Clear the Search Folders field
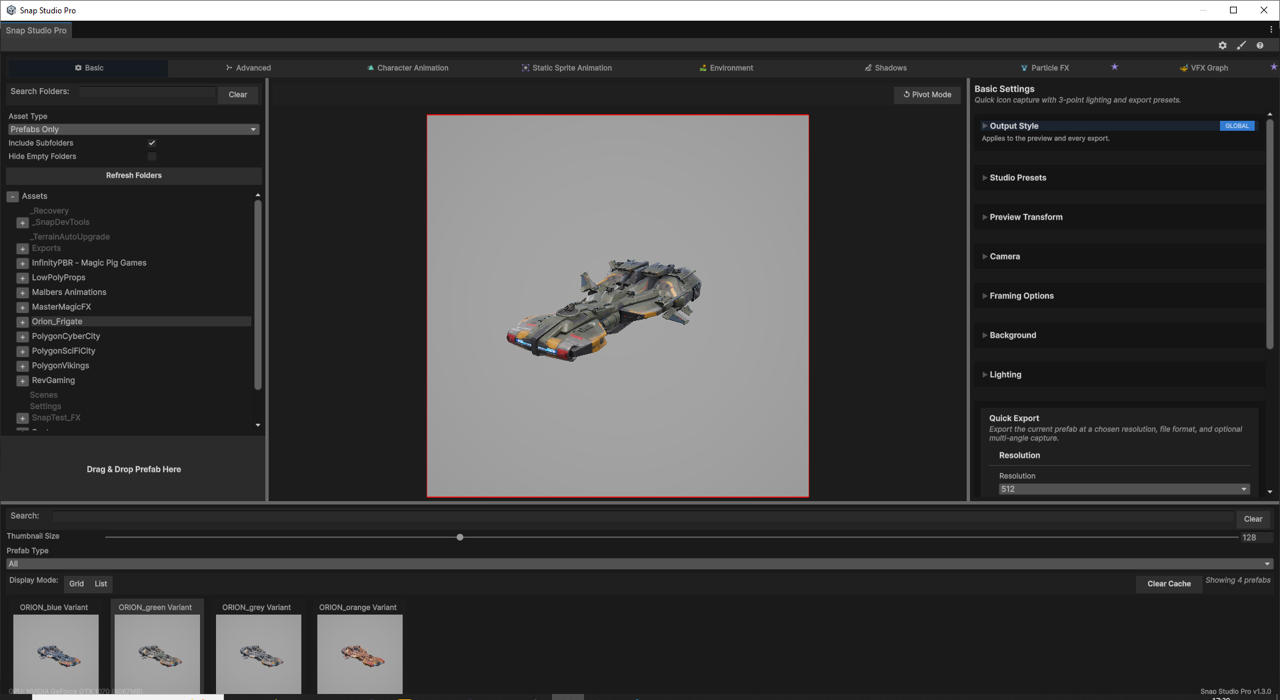Viewport: 1280px width, 700px height. click(x=237, y=95)
